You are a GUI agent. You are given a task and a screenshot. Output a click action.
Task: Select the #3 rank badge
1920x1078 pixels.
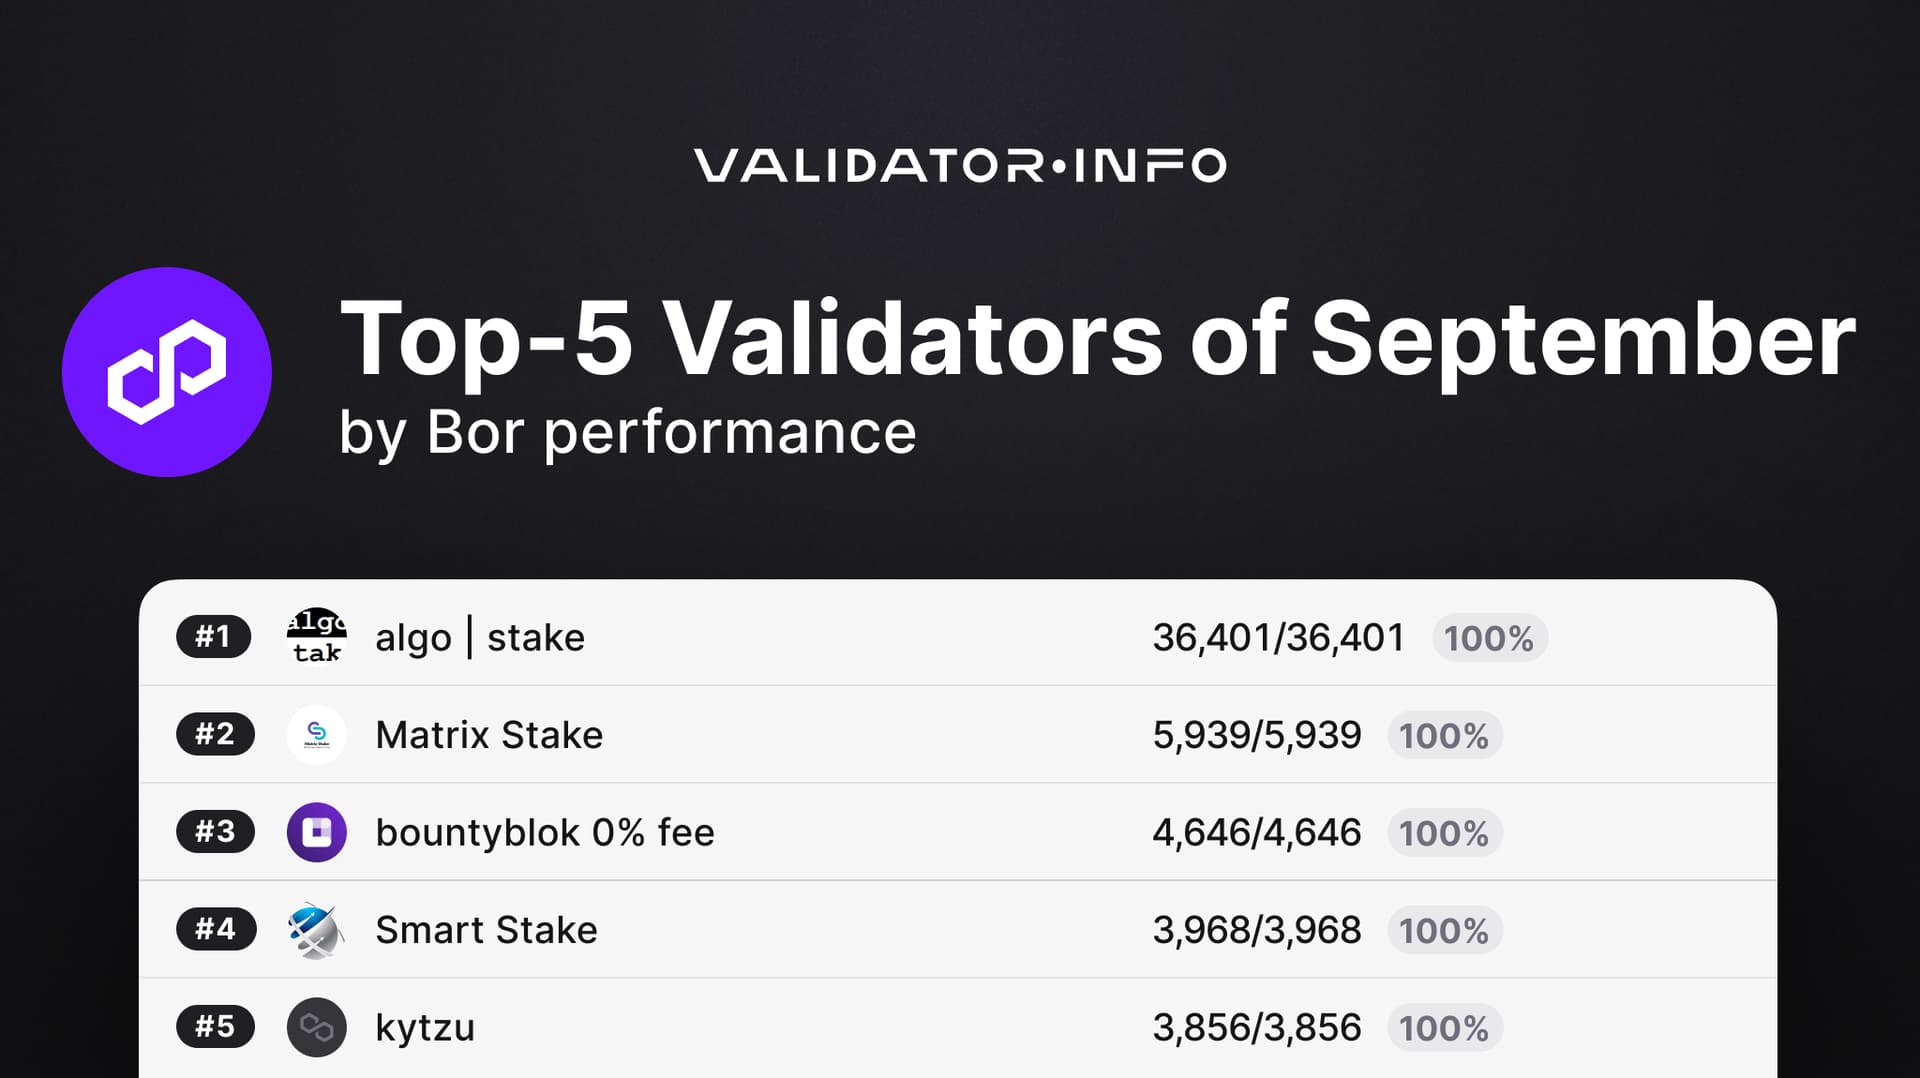click(x=215, y=832)
